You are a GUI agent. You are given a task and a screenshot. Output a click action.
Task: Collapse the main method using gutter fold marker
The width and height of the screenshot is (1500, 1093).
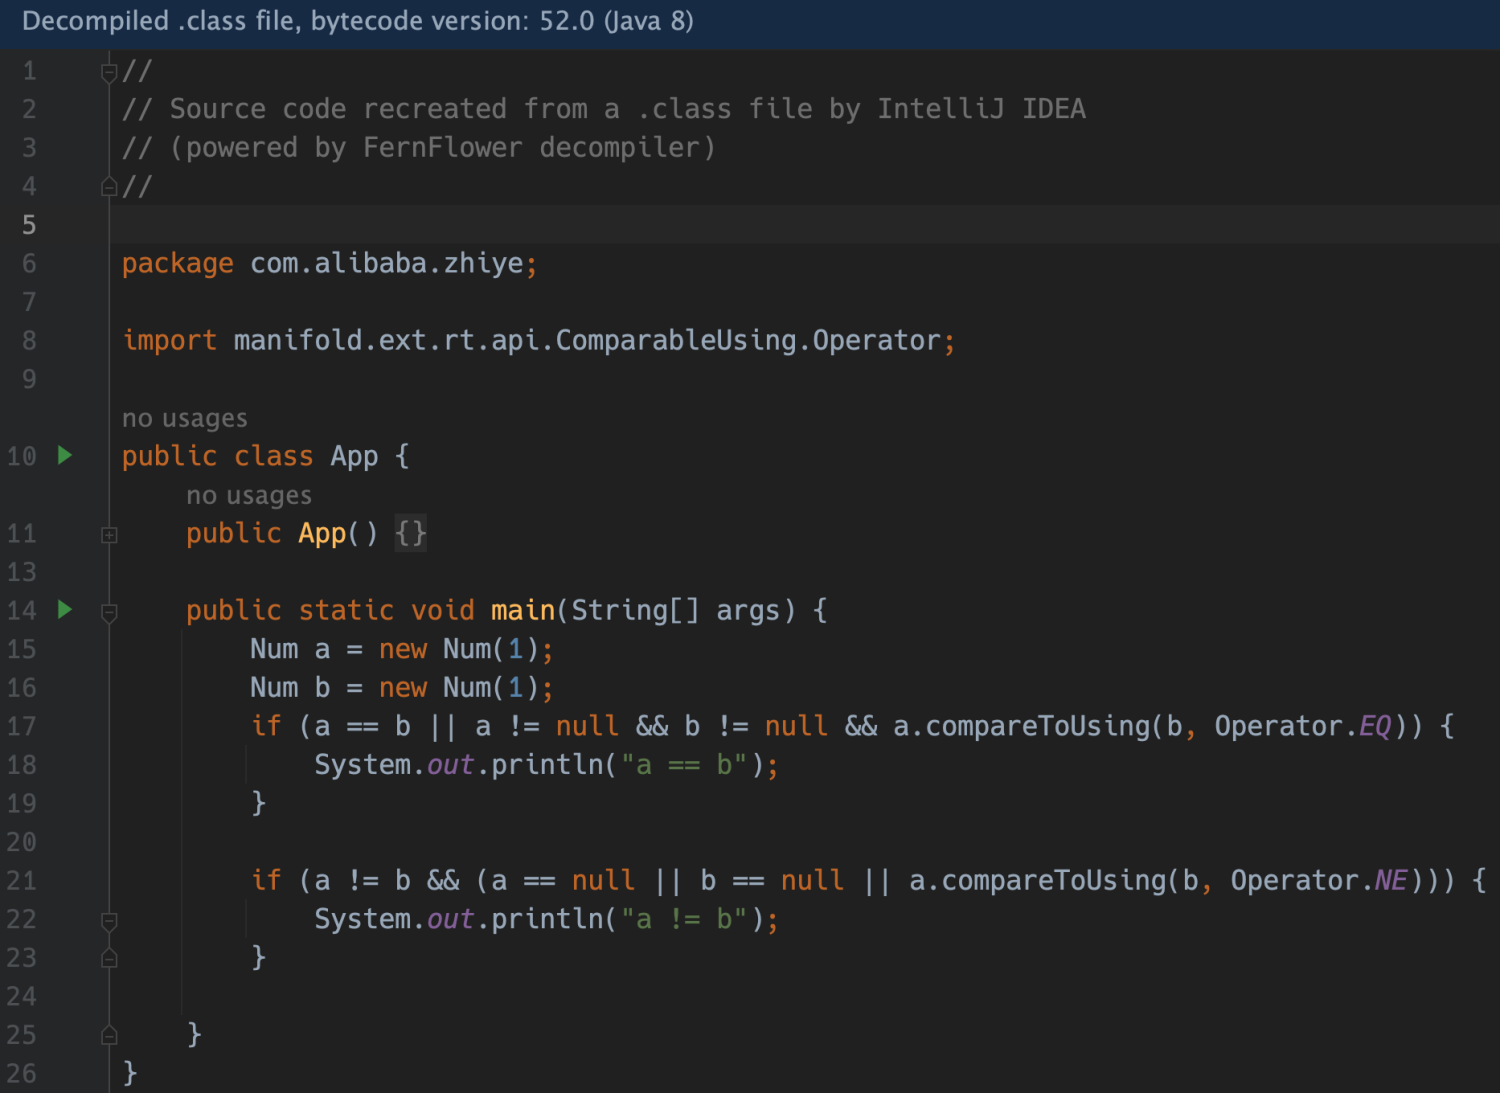(x=109, y=612)
